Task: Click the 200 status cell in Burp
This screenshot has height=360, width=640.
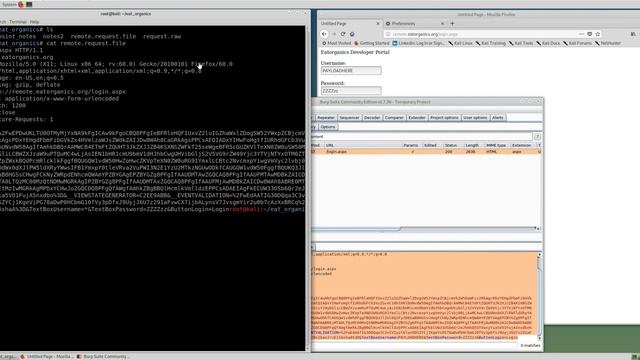Action: (x=449, y=152)
